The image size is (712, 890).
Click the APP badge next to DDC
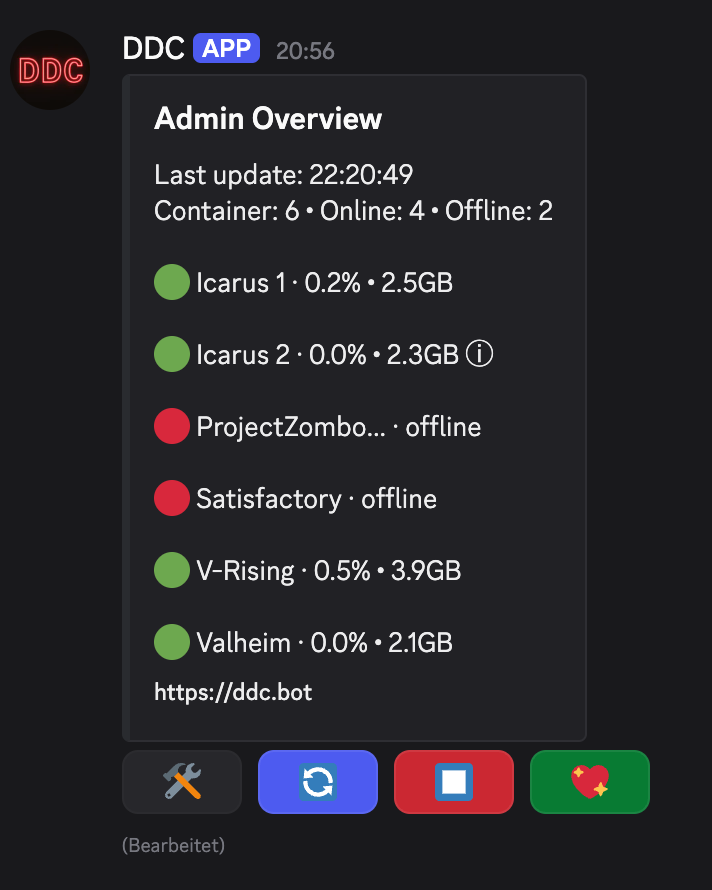click(225, 48)
